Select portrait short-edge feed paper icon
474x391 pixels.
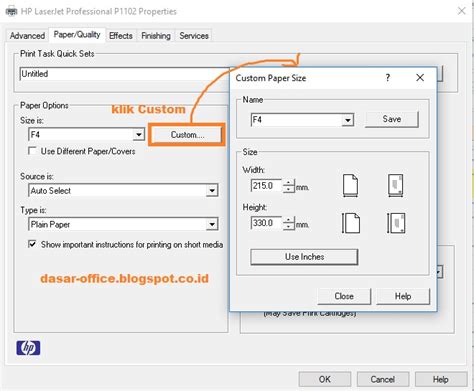coord(350,185)
